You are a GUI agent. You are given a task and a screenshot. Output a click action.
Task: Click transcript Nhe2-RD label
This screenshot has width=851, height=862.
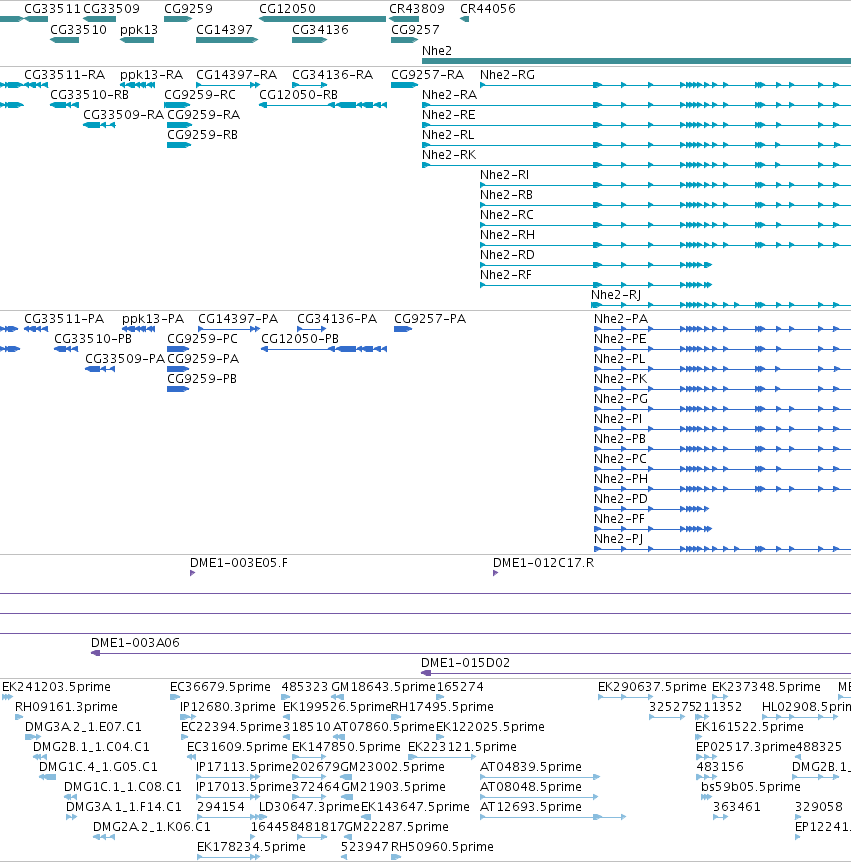click(507, 255)
